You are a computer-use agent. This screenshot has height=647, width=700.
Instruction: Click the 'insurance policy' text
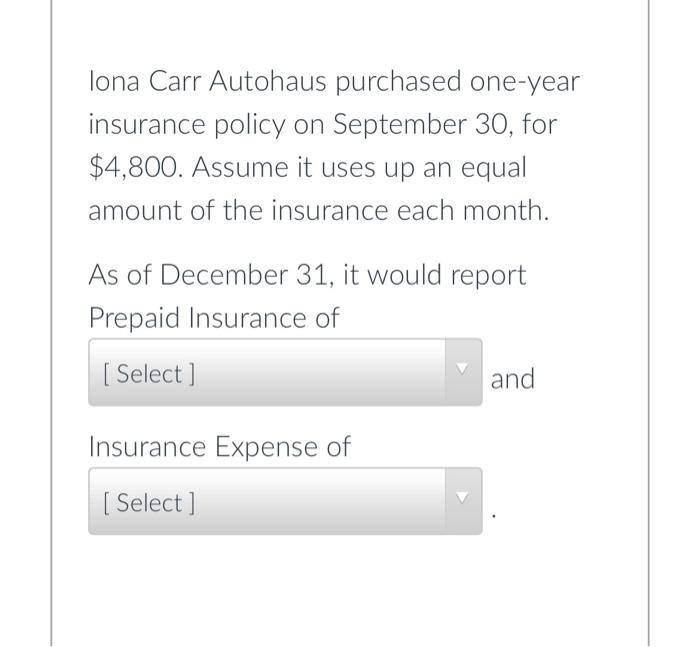click(186, 125)
